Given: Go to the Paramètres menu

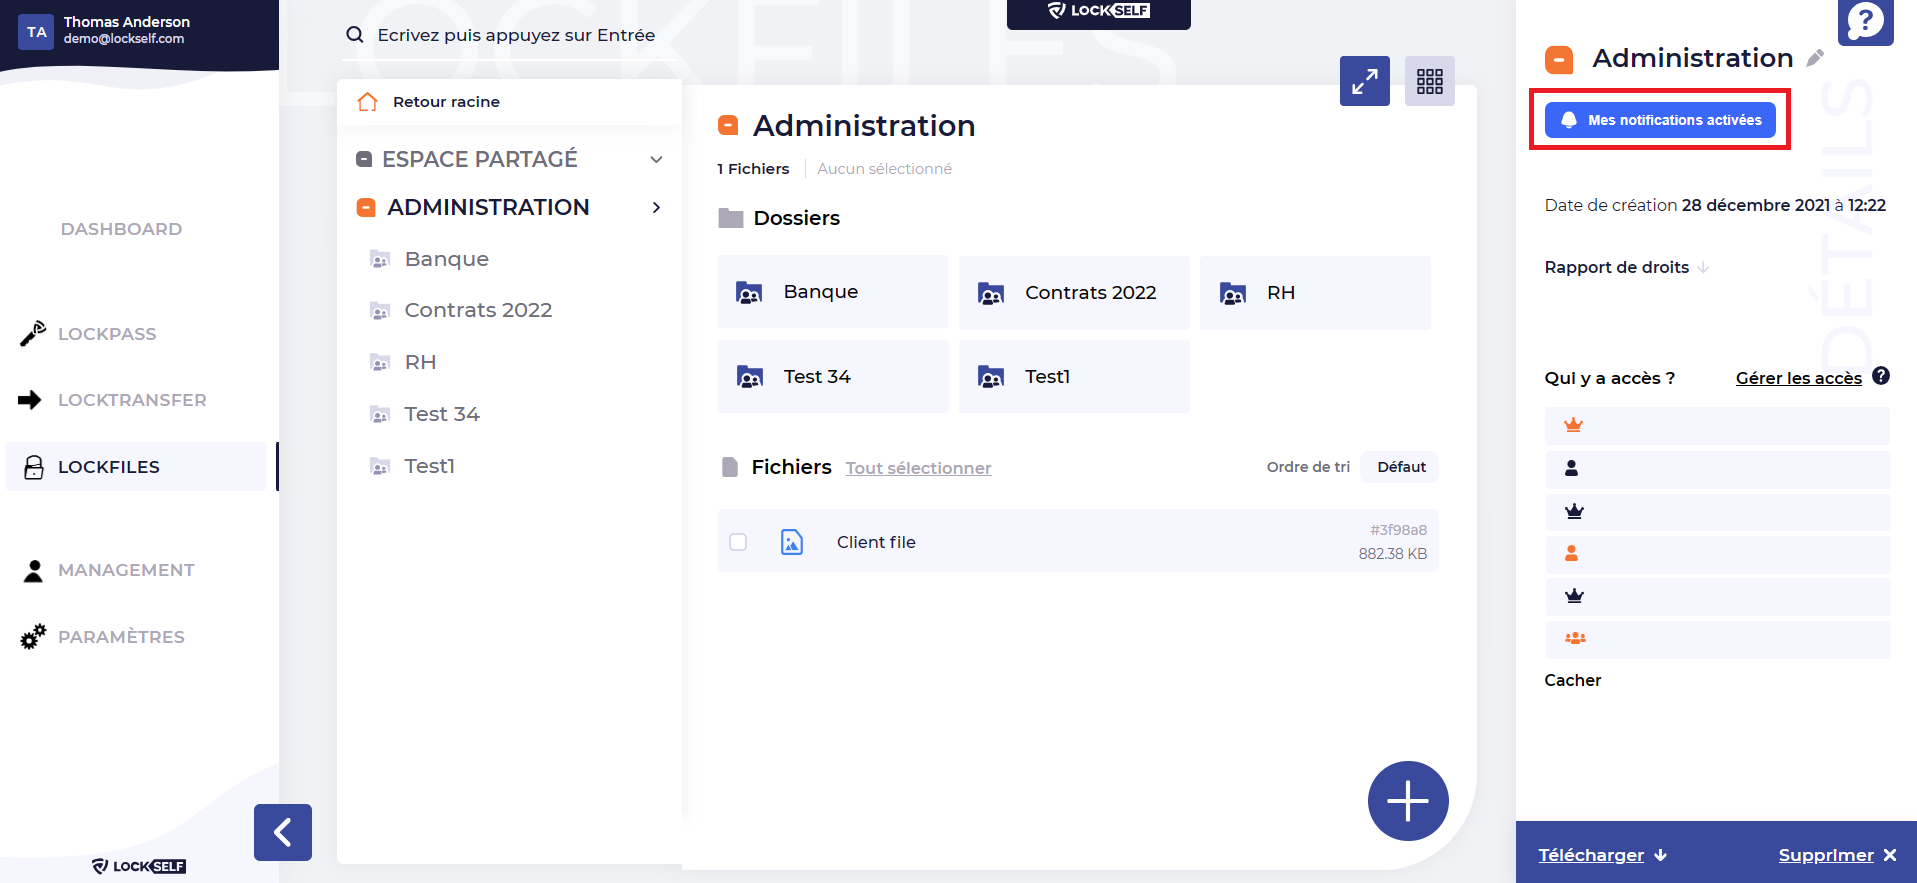Looking at the screenshot, I should coord(121,637).
